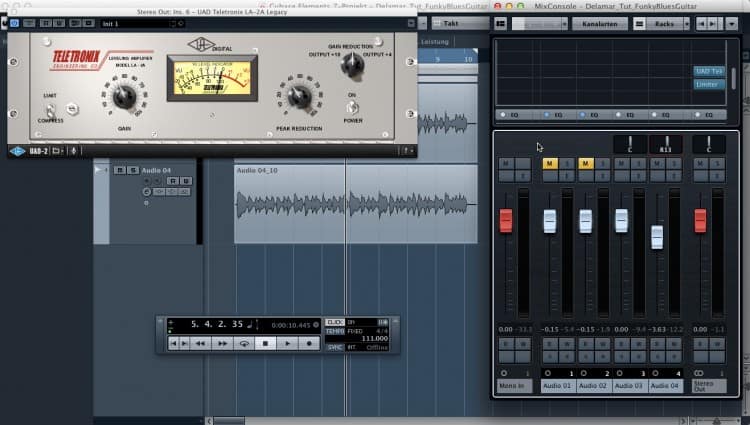
Task: Click the Kanalarten button
Action: click(x=597, y=23)
